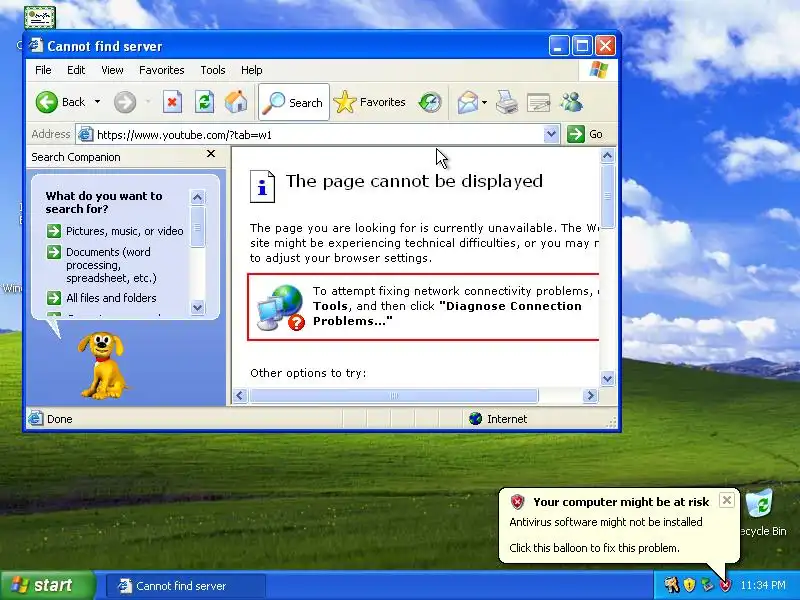The width and height of the screenshot is (800, 600).
Task: Click the Cannot find server taskbar button
Action: coord(186,586)
